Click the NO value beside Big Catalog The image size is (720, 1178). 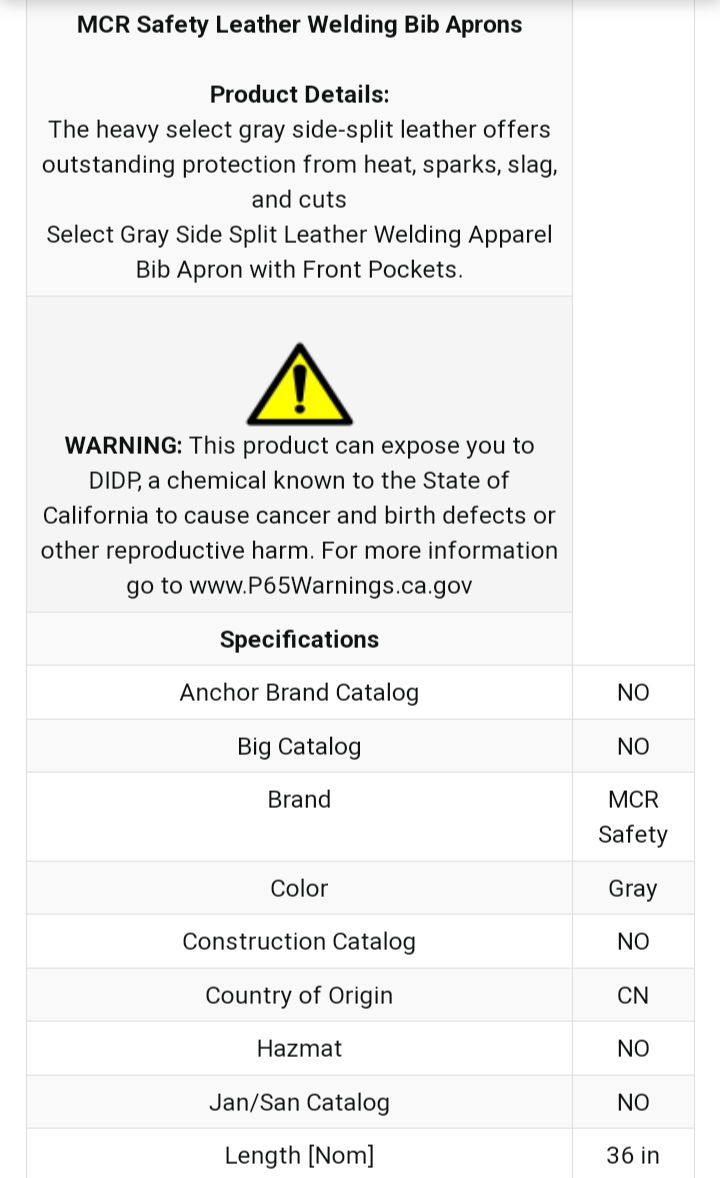(x=633, y=747)
